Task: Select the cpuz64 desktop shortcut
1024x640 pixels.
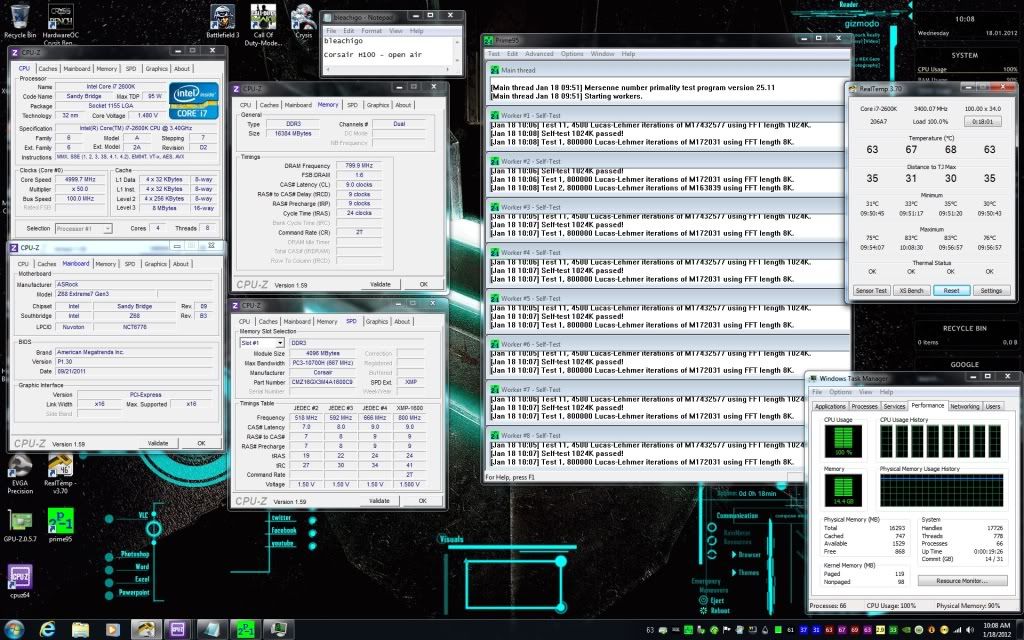Action: point(20,581)
